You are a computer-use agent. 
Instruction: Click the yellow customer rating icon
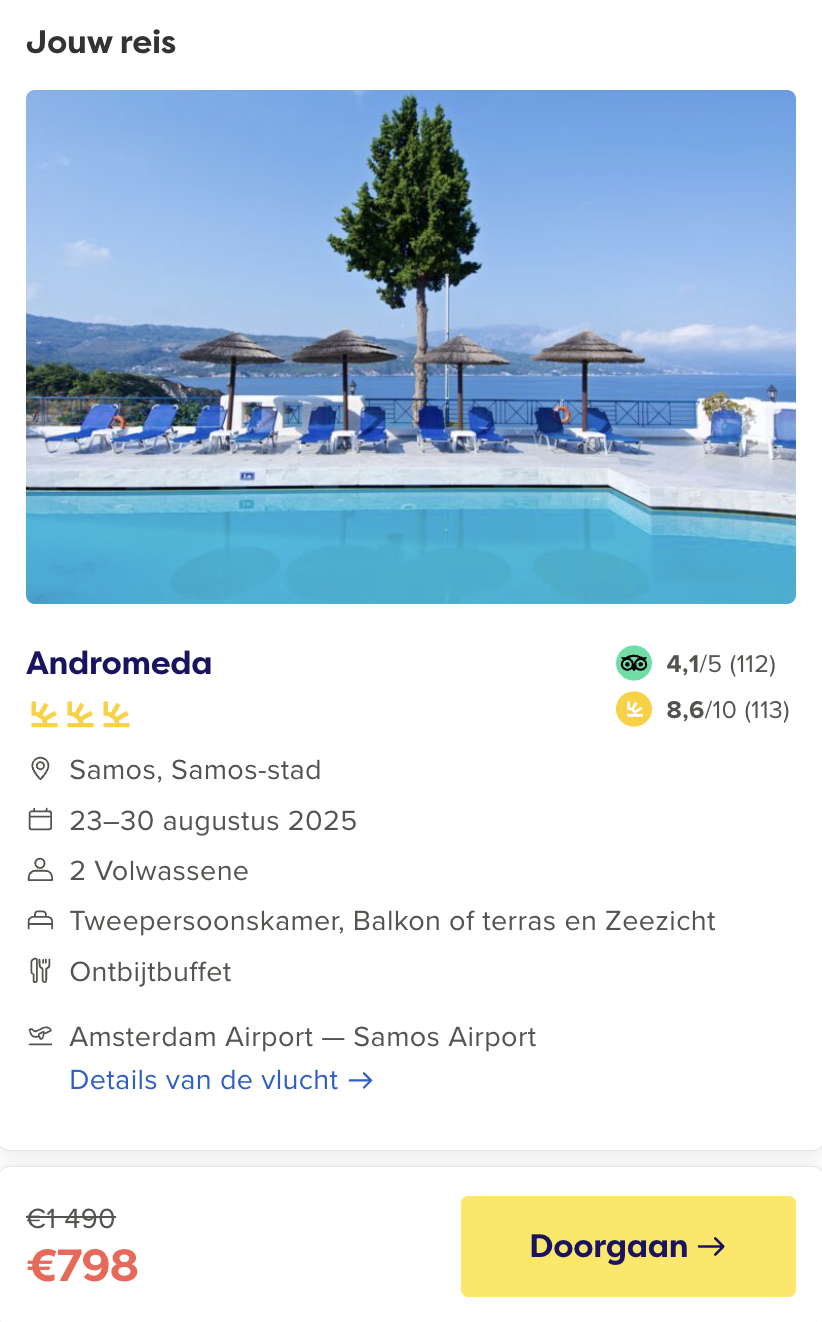pos(633,709)
